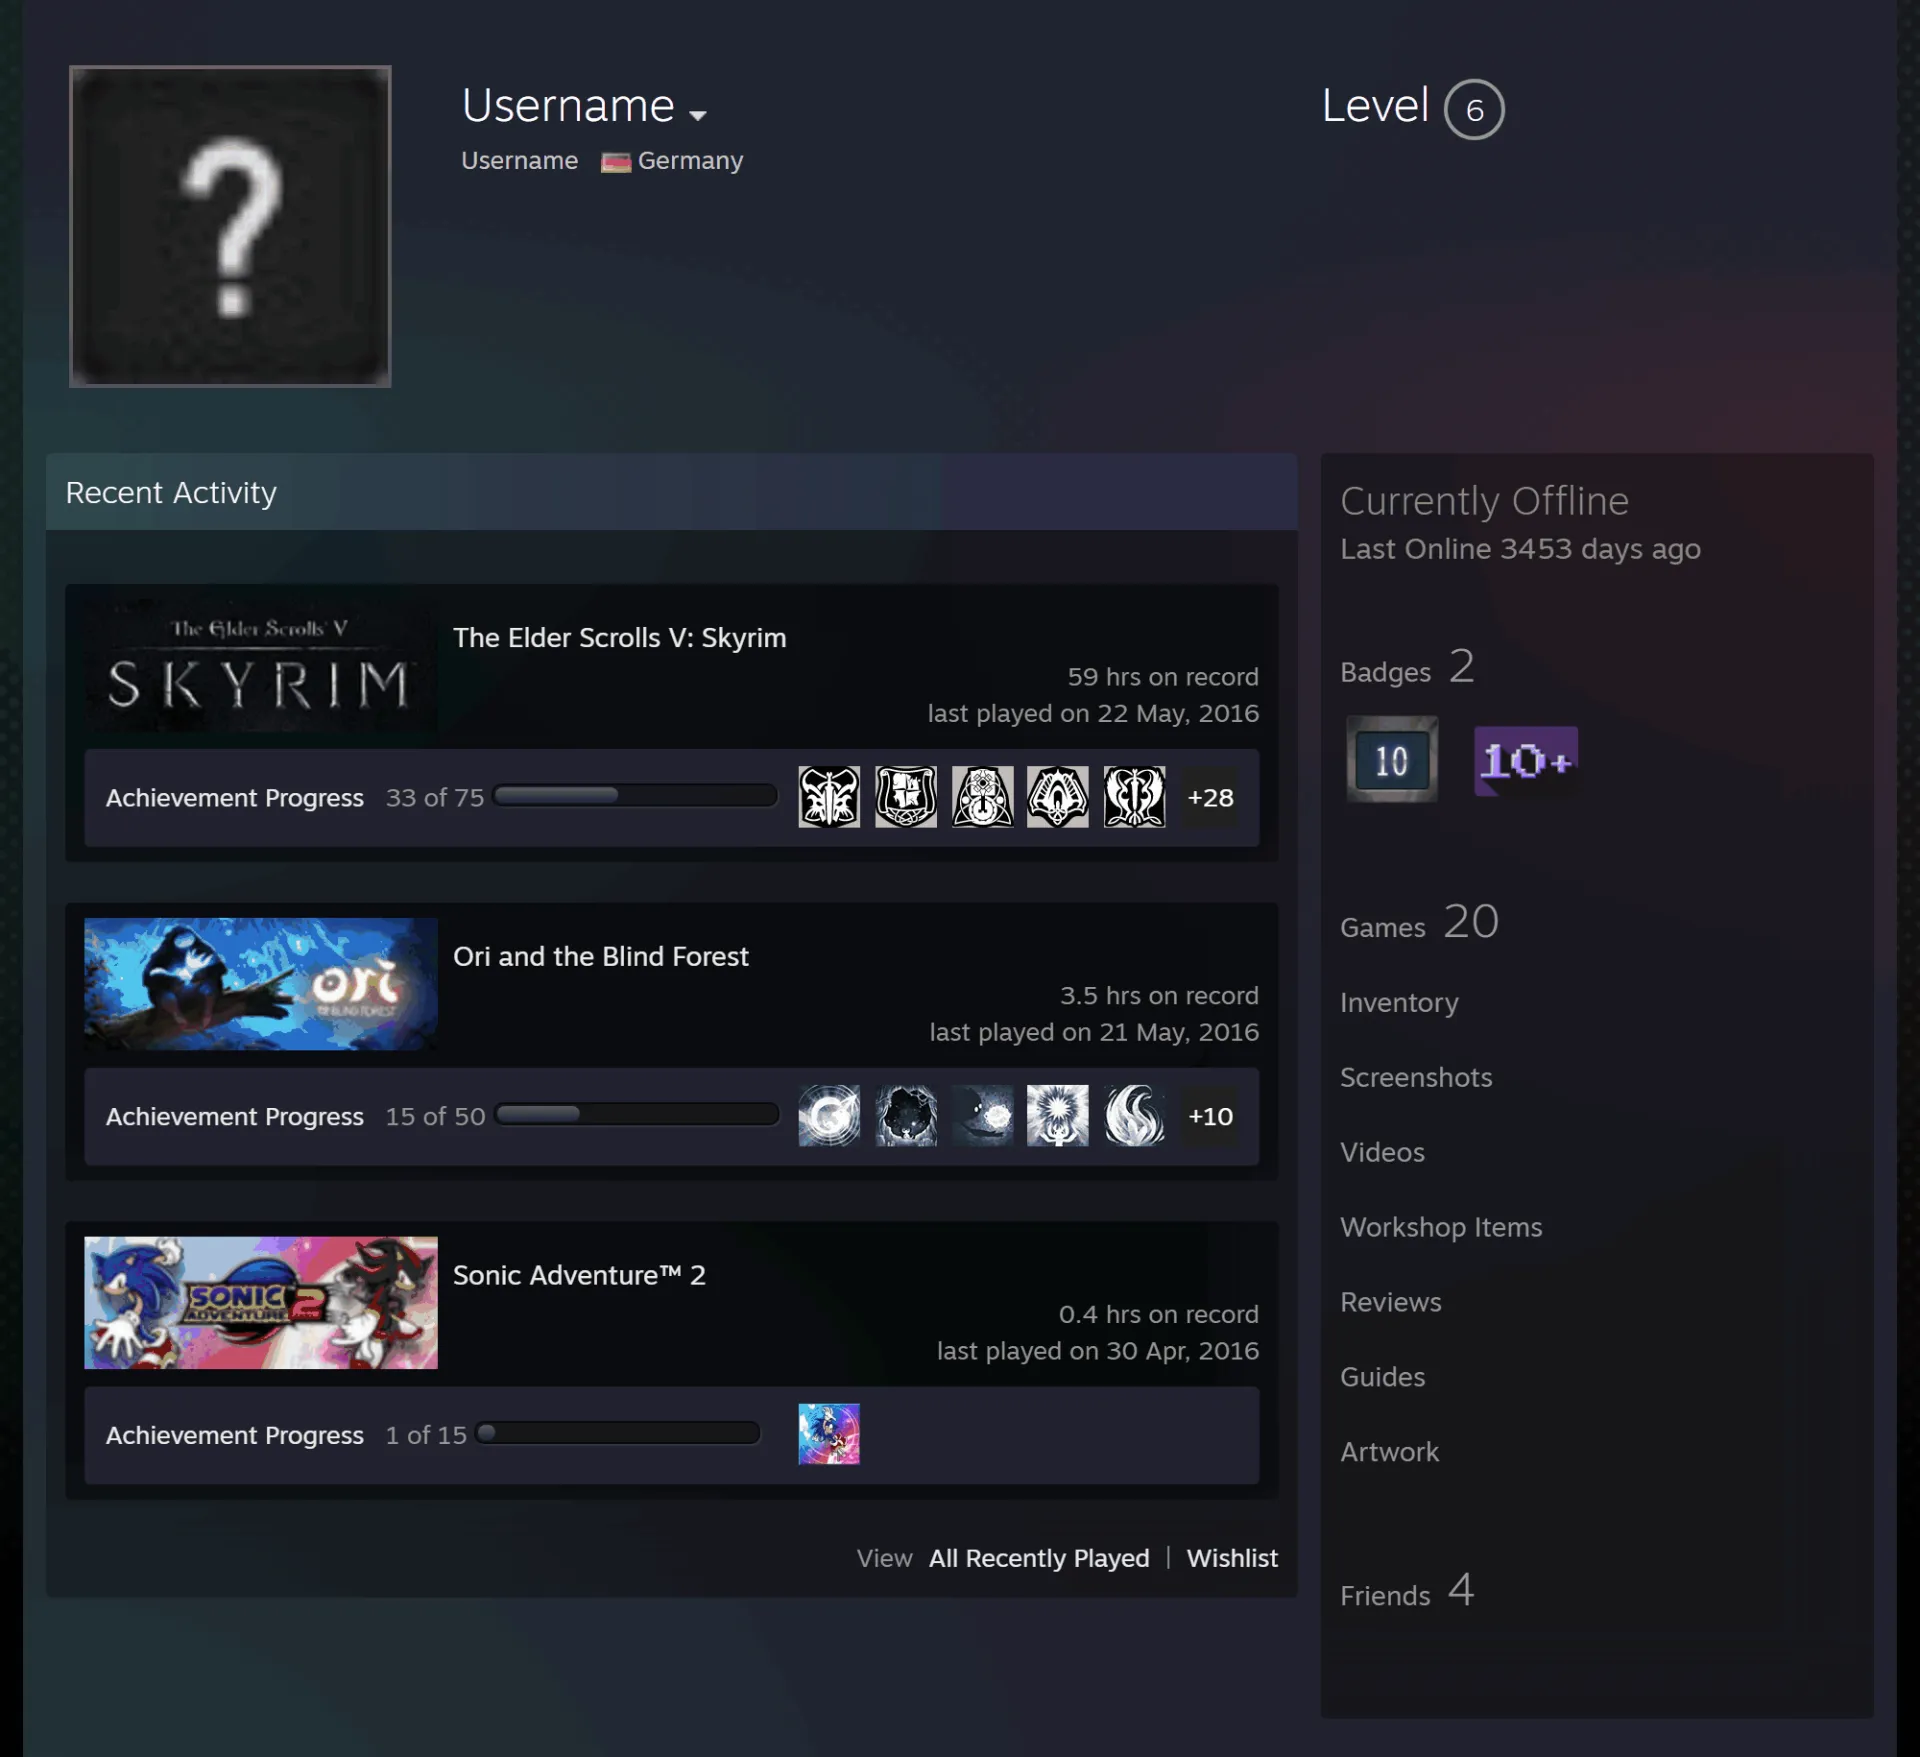Open the Screenshots section
This screenshot has width=1920, height=1757.
point(1416,1077)
